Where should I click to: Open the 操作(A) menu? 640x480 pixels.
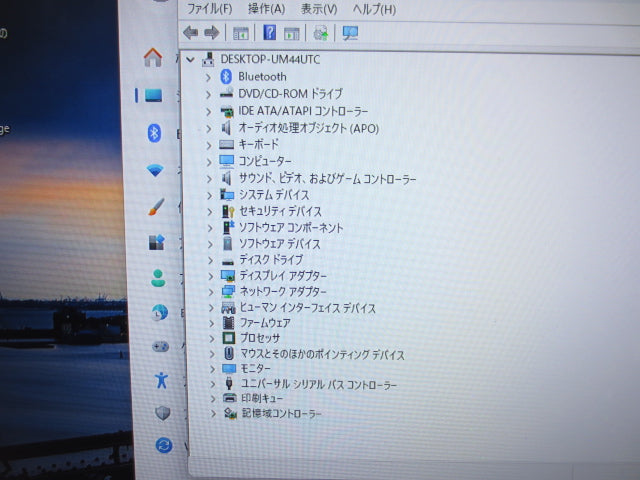click(267, 9)
